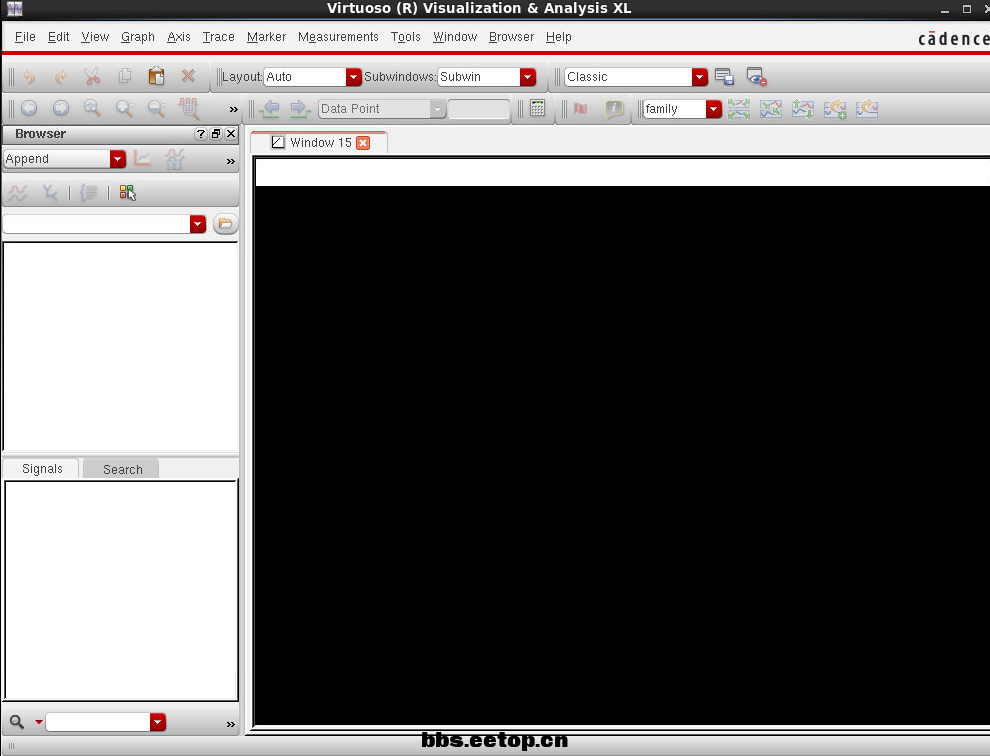Click the next data point arrow
The width and height of the screenshot is (990, 756).
[300, 109]
